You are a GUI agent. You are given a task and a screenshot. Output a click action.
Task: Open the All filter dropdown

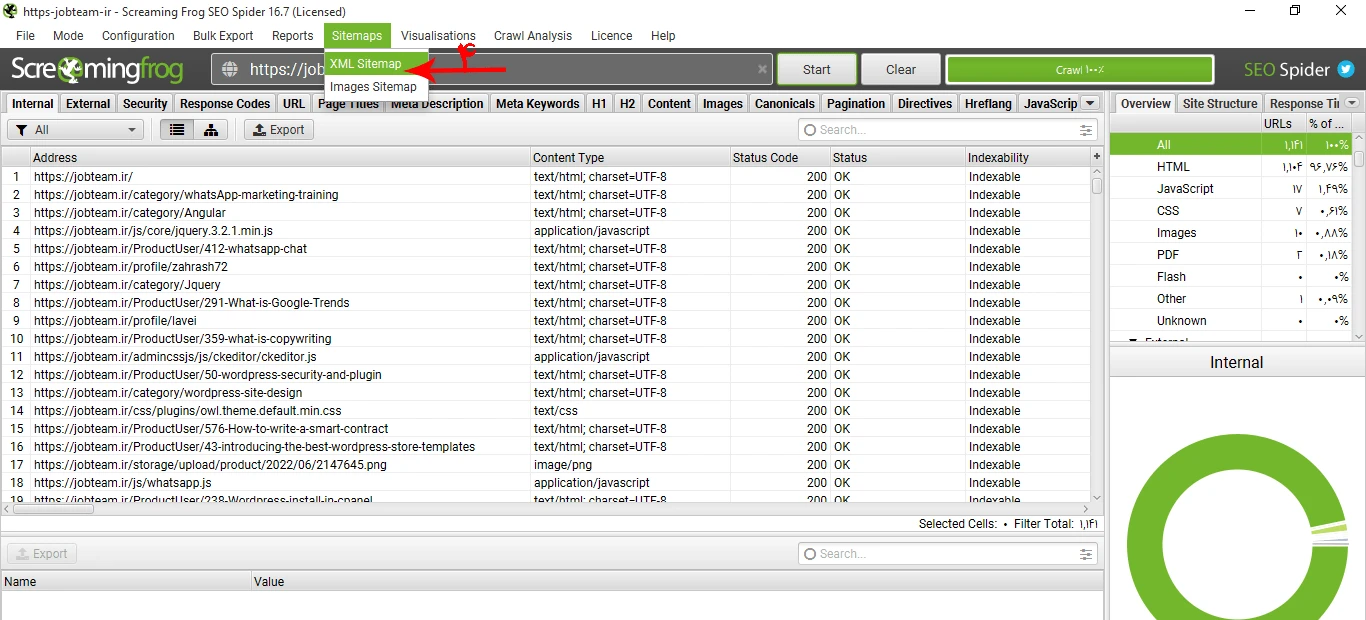75,130
